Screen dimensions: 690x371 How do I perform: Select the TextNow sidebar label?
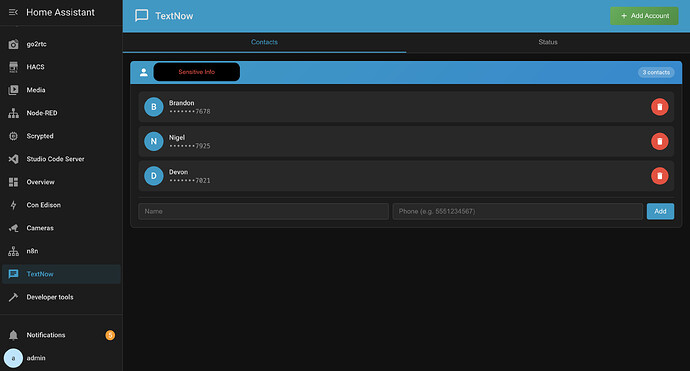[x=40, y=274]
